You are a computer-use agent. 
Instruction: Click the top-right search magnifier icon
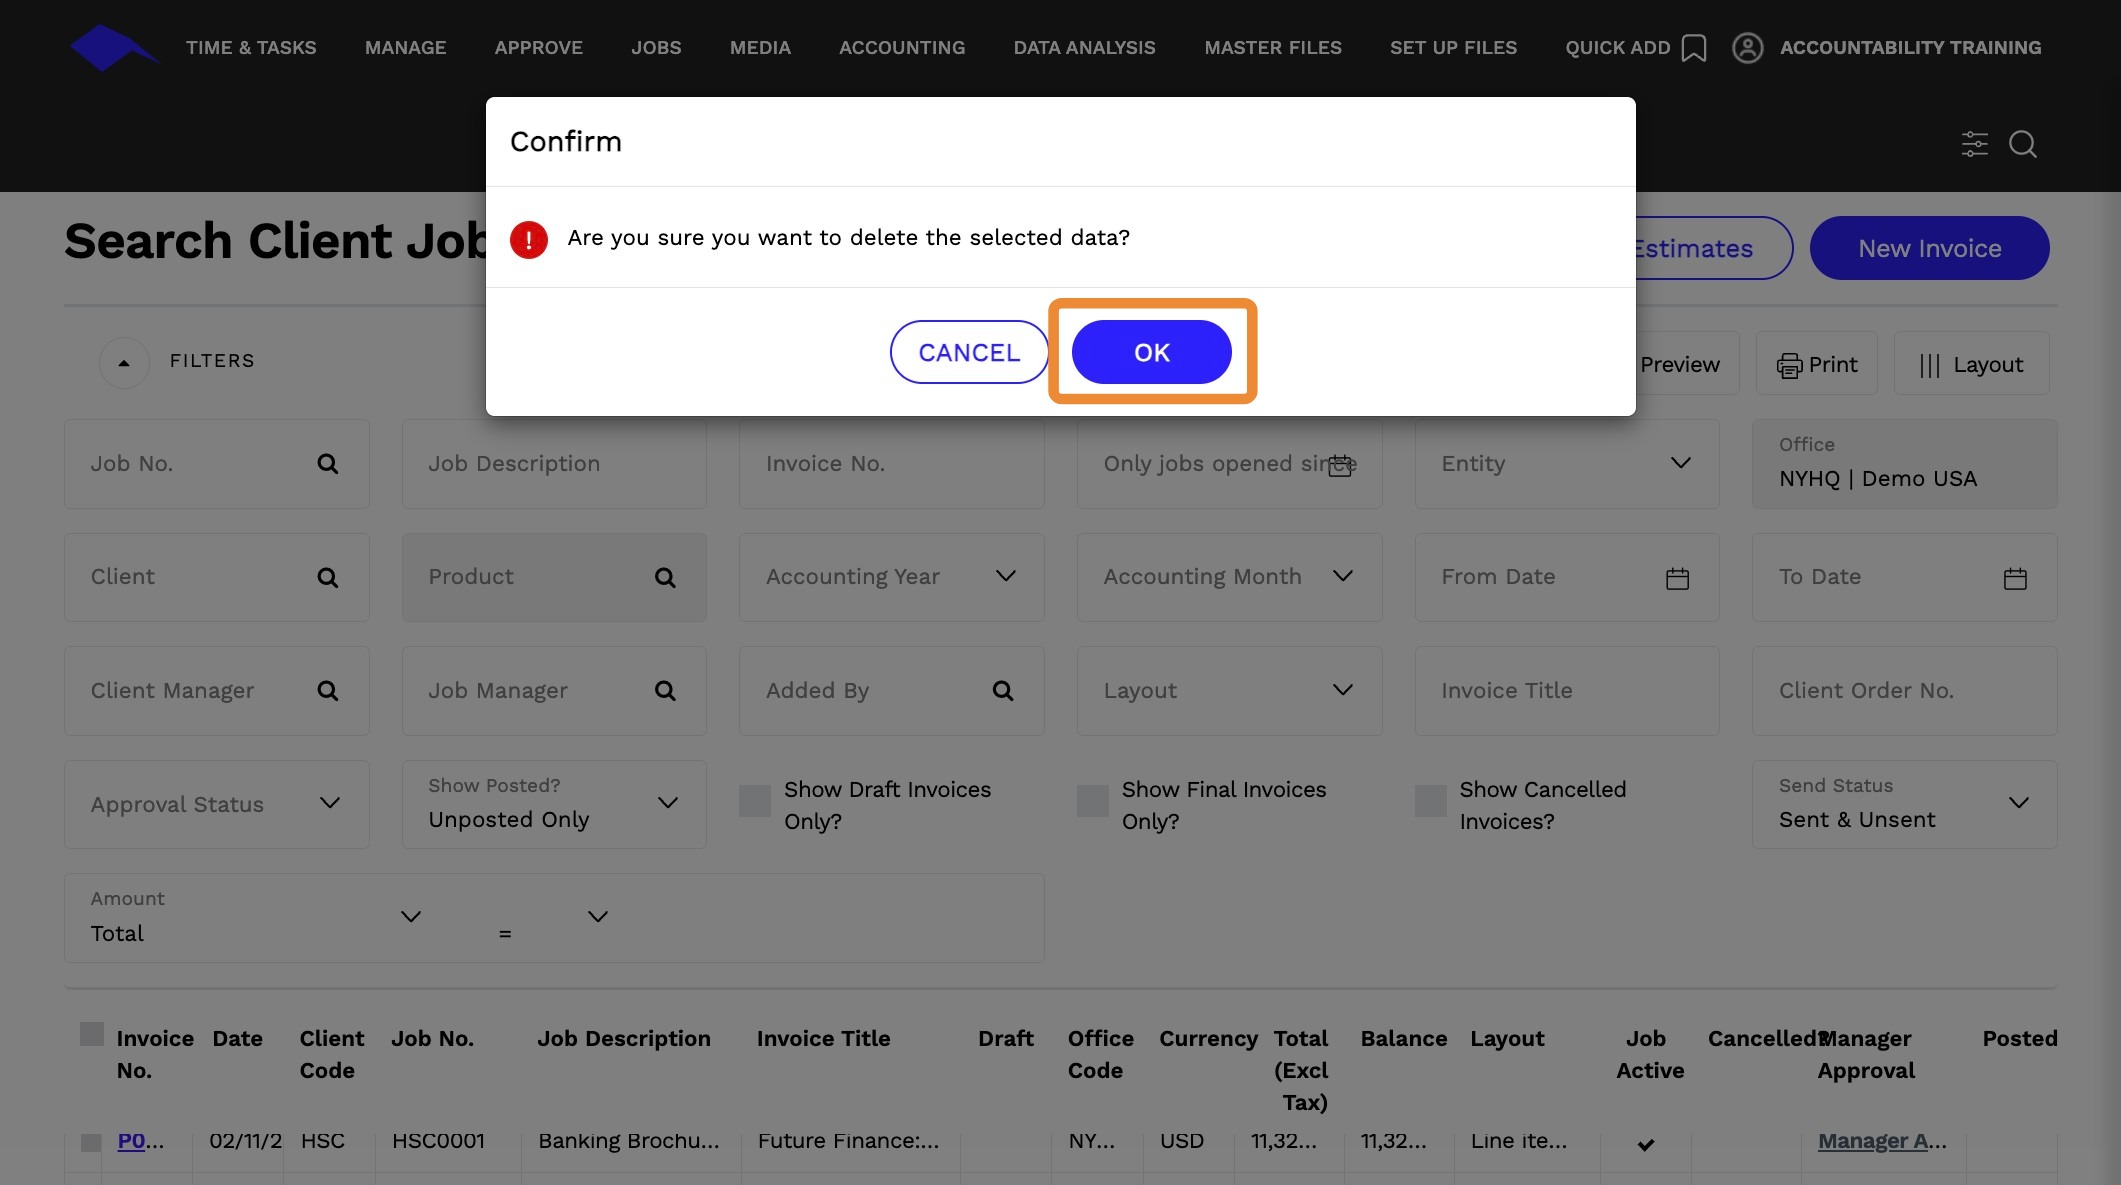2022,144
